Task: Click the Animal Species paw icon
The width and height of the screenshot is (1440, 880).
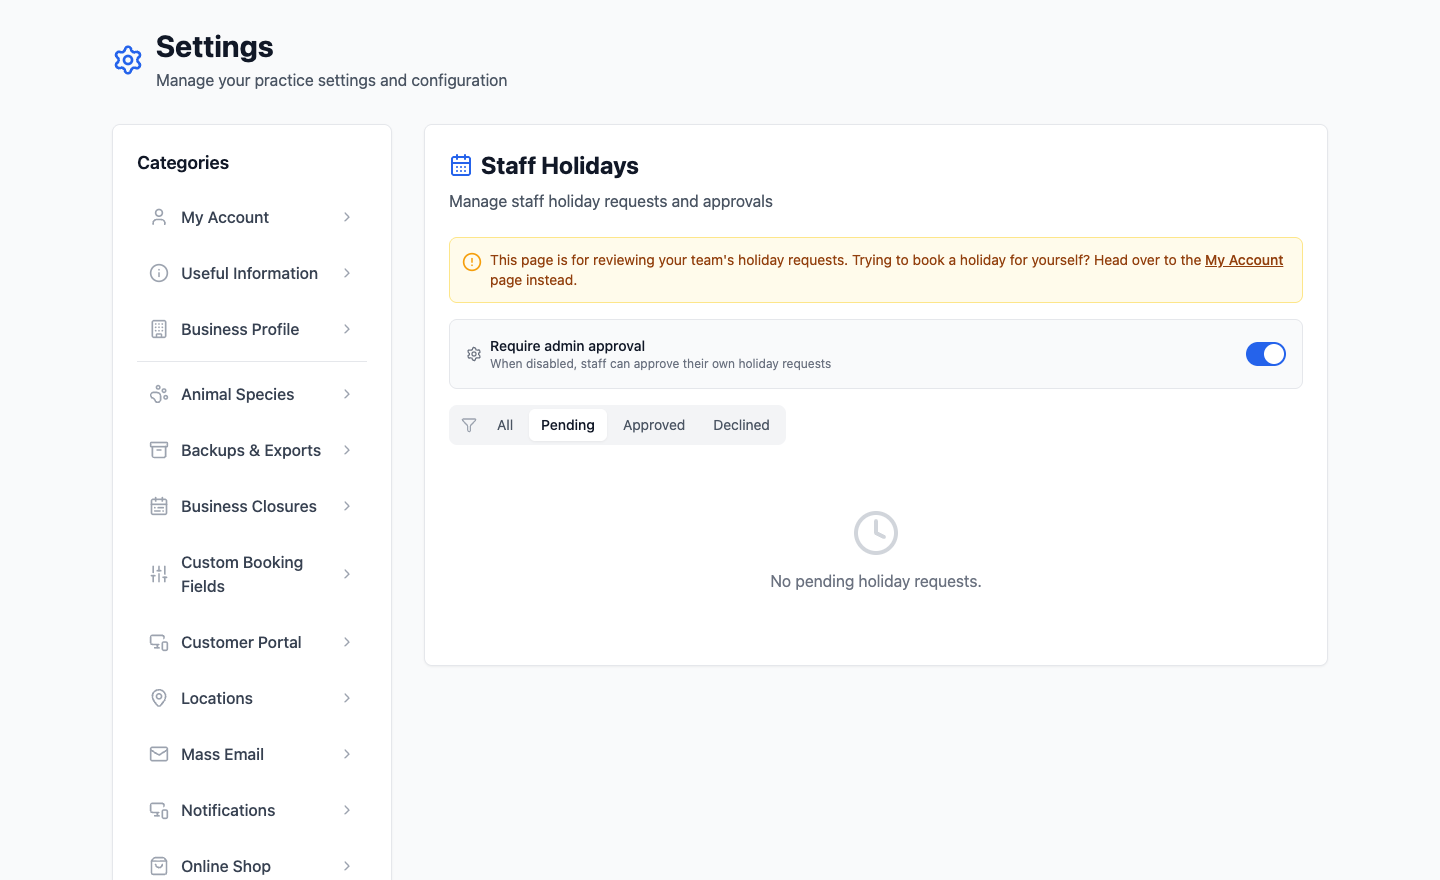Action: (x=159, y=394)
